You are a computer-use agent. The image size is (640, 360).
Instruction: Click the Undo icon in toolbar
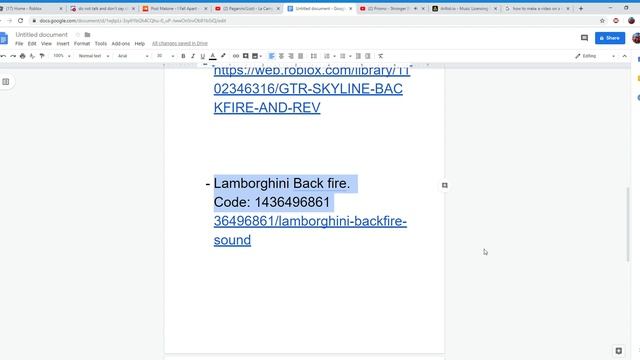point(3,56)
